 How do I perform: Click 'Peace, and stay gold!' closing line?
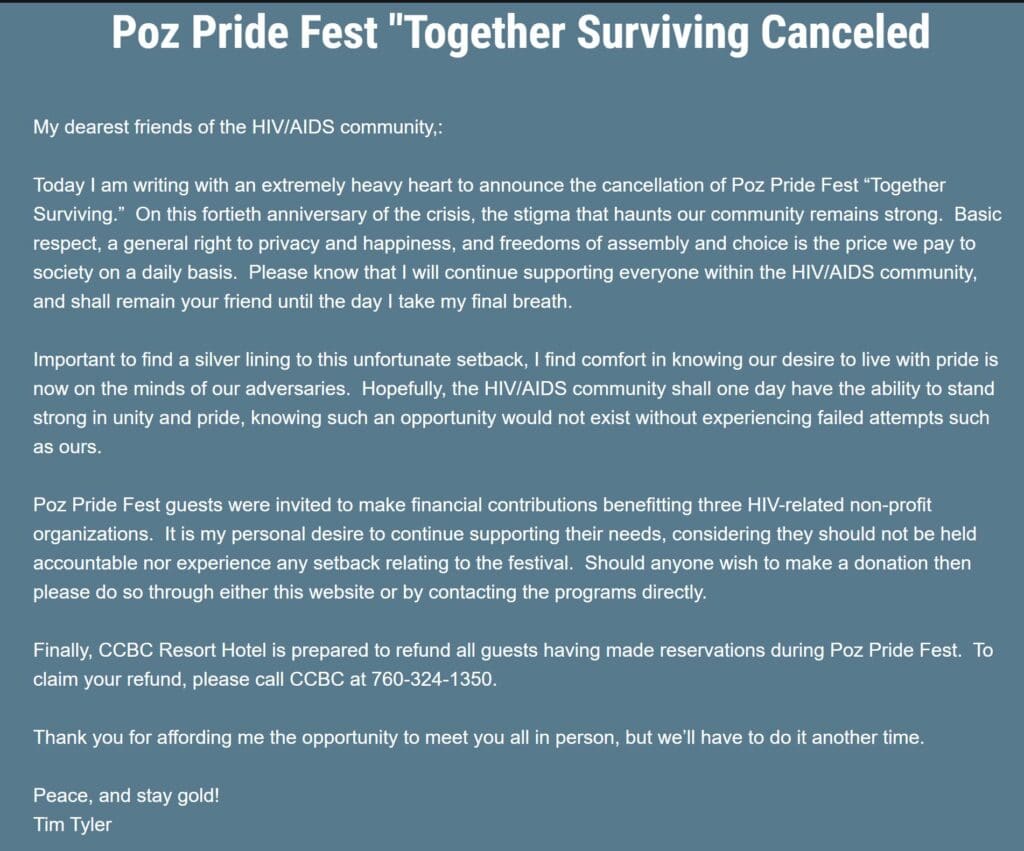pyautogui.click(x=126, y=795)
